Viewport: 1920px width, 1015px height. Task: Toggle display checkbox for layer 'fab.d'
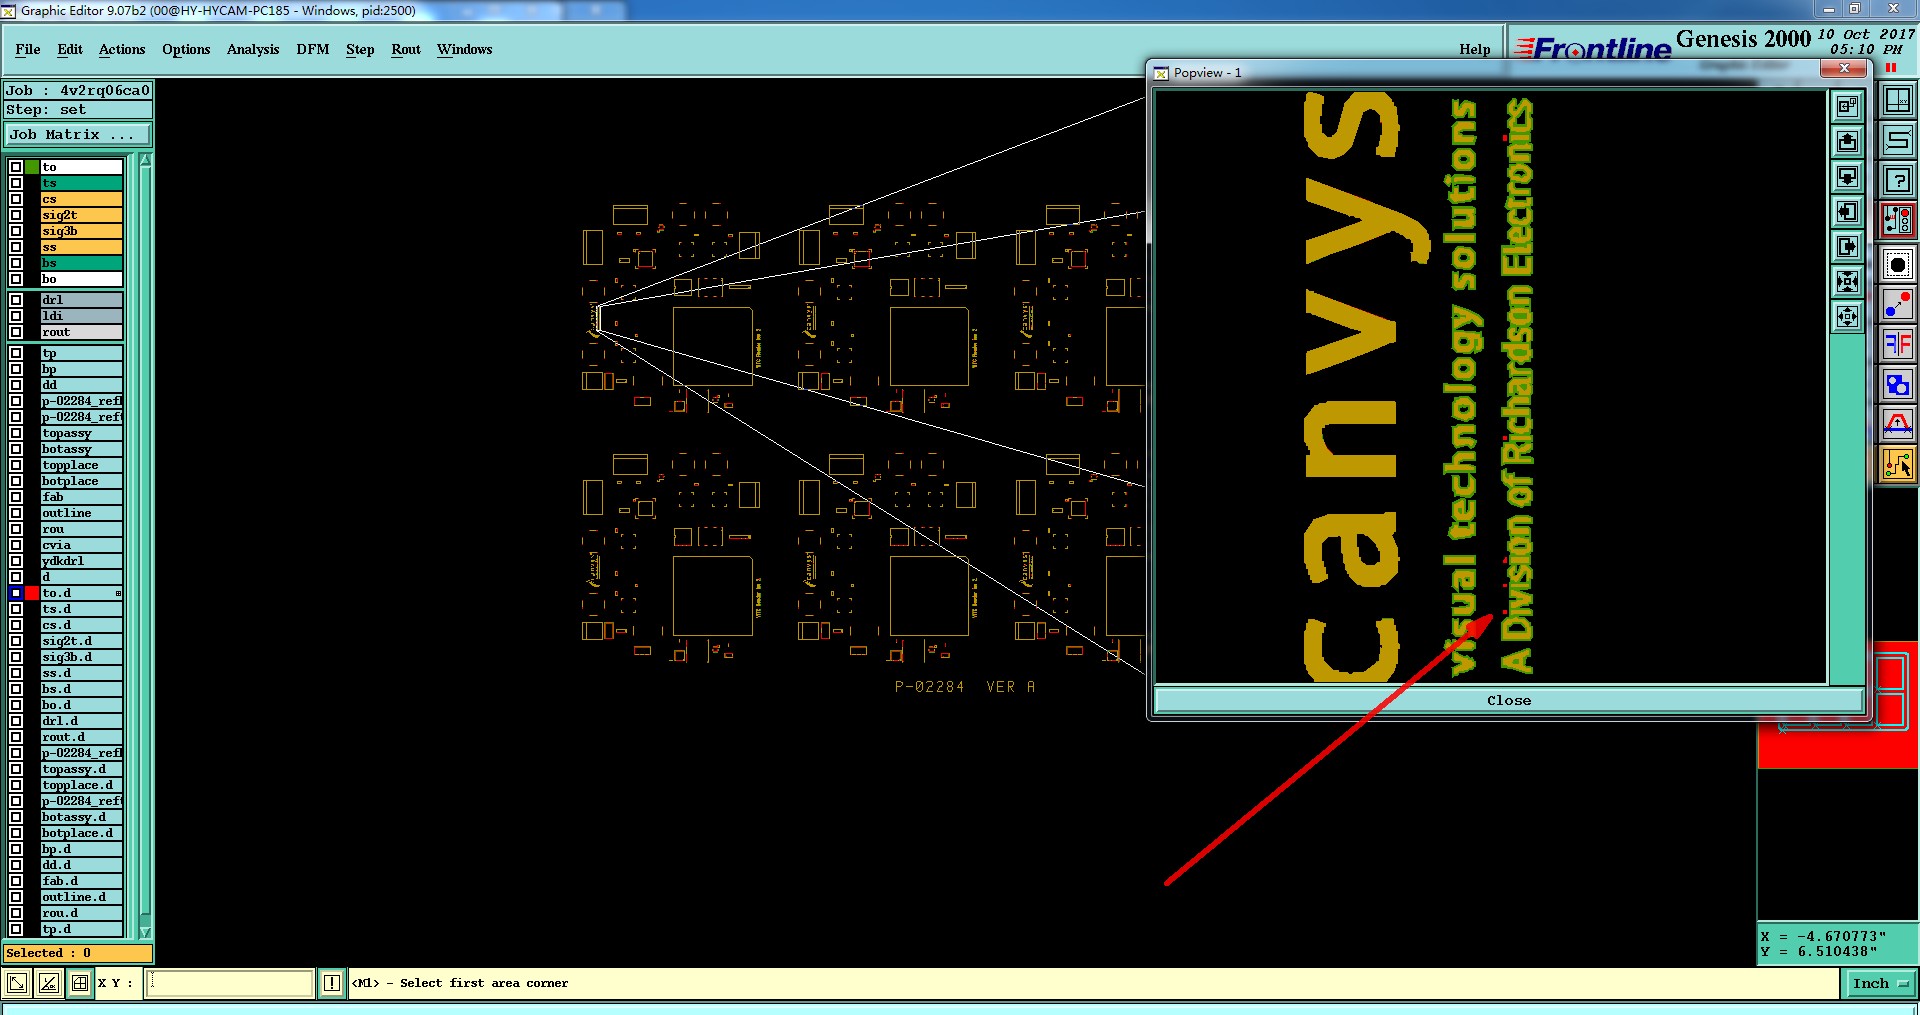pyautogui.click(x=16, y=881)
